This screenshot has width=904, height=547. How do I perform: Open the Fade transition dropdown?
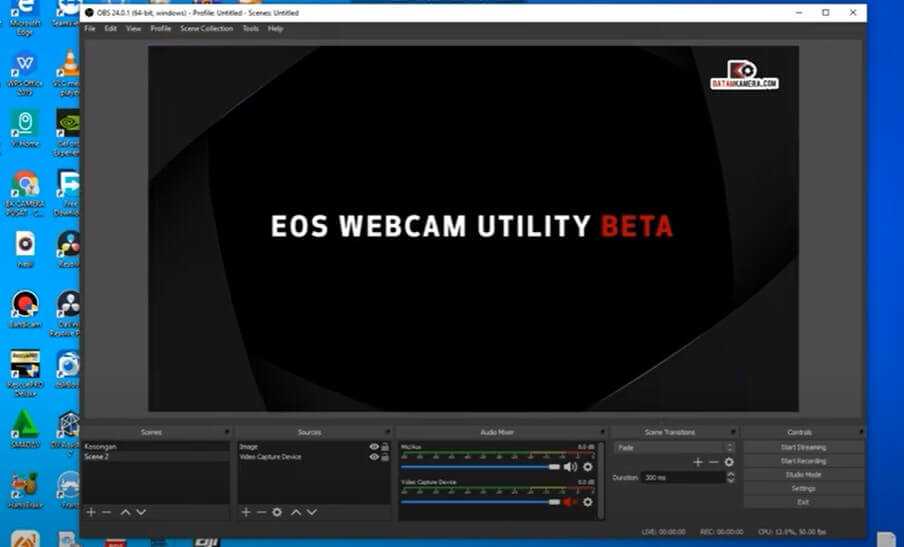coord(673,448)
